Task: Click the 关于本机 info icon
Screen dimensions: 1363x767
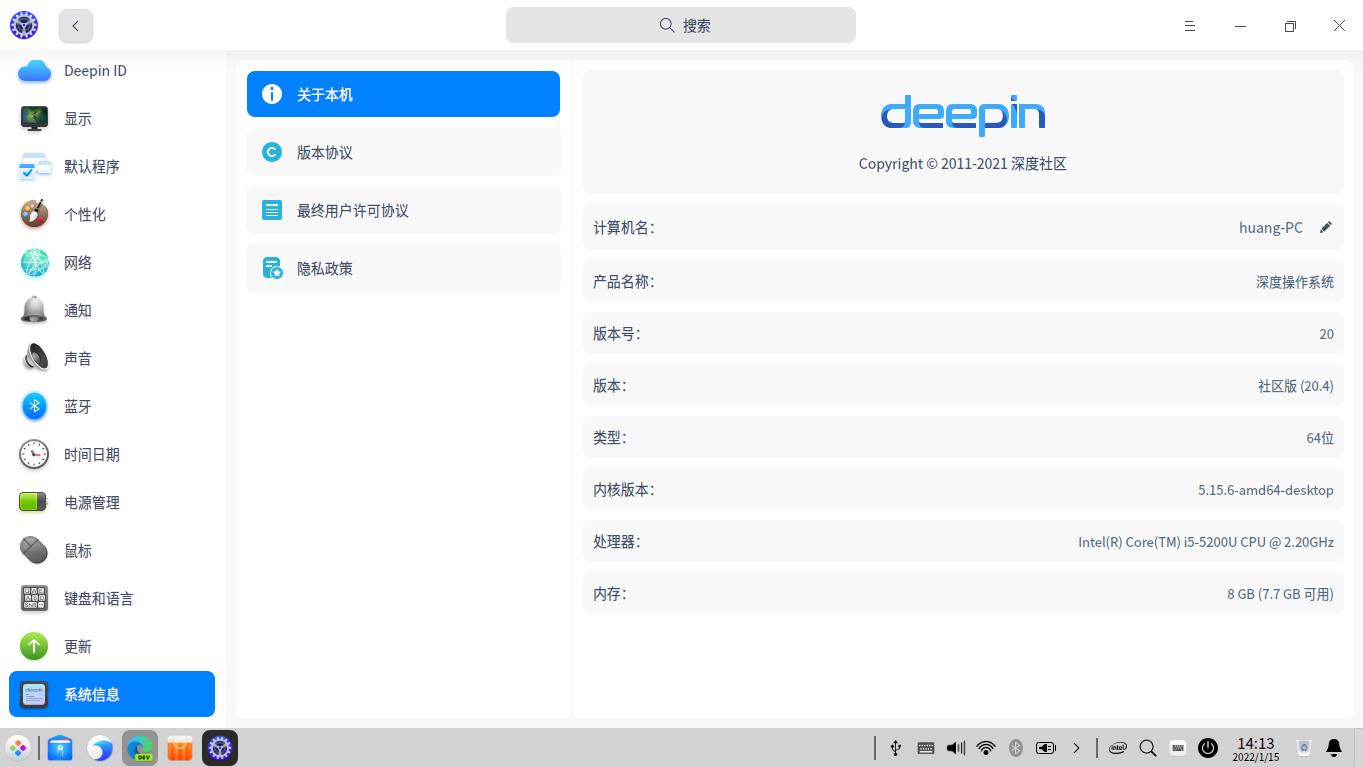Action: (x=271, y=94)
